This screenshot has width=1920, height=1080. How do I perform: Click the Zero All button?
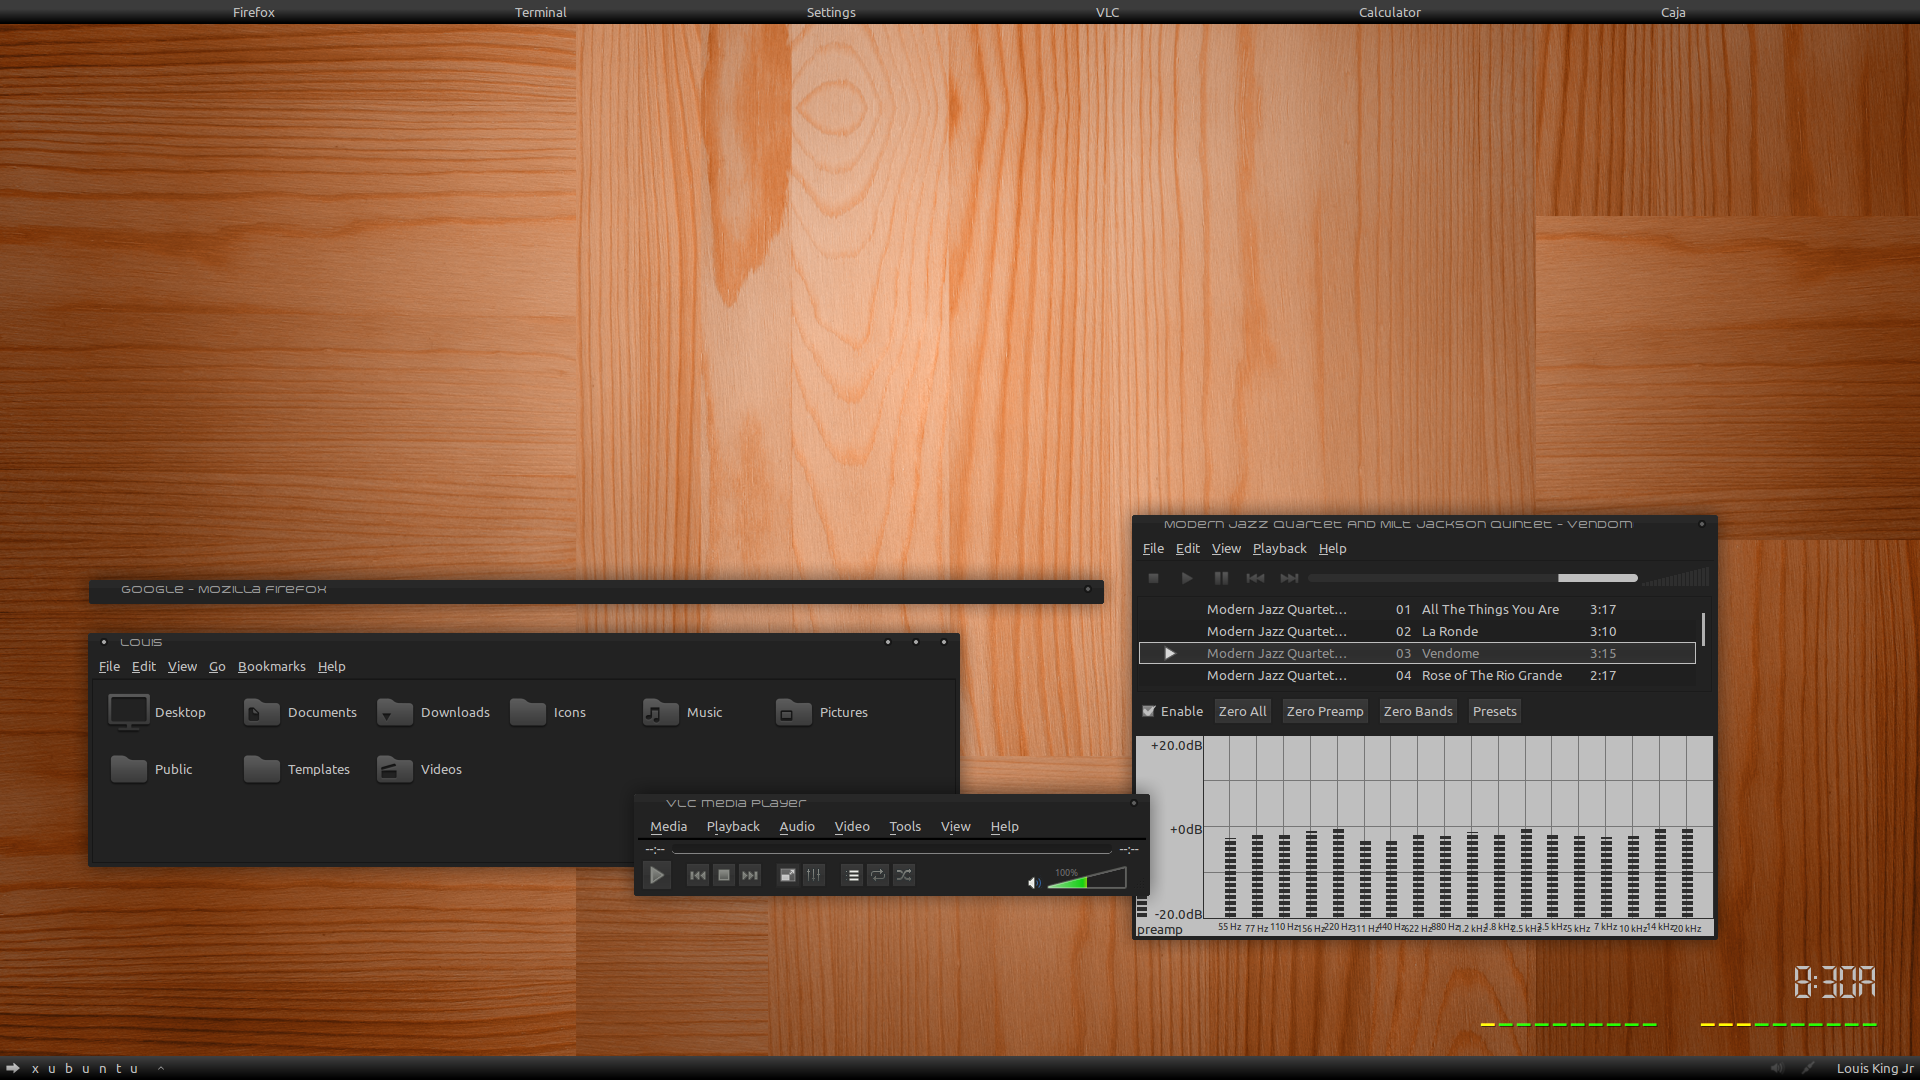[x=1242, y=711]
